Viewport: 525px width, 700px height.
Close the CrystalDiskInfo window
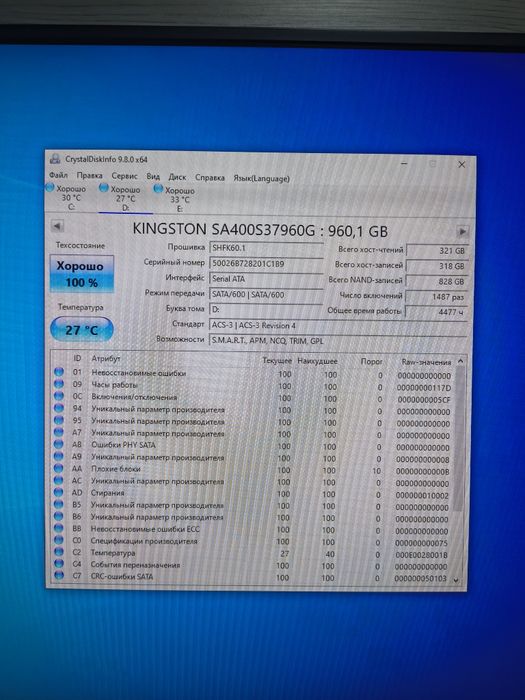tap(461, 164)
